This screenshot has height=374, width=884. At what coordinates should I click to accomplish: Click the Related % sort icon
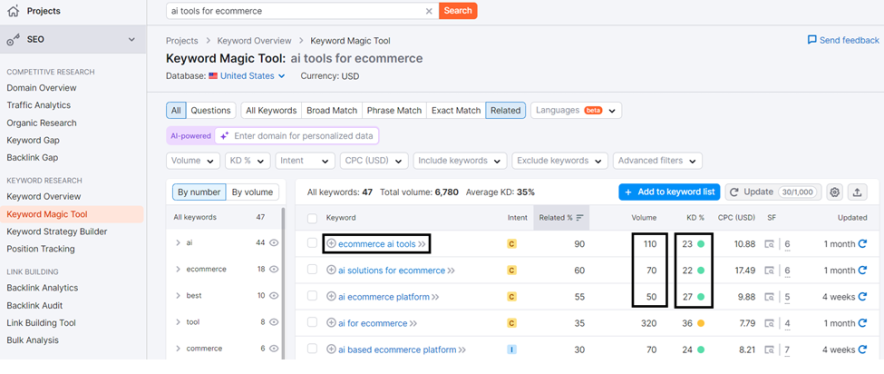(x=580, y=218)
